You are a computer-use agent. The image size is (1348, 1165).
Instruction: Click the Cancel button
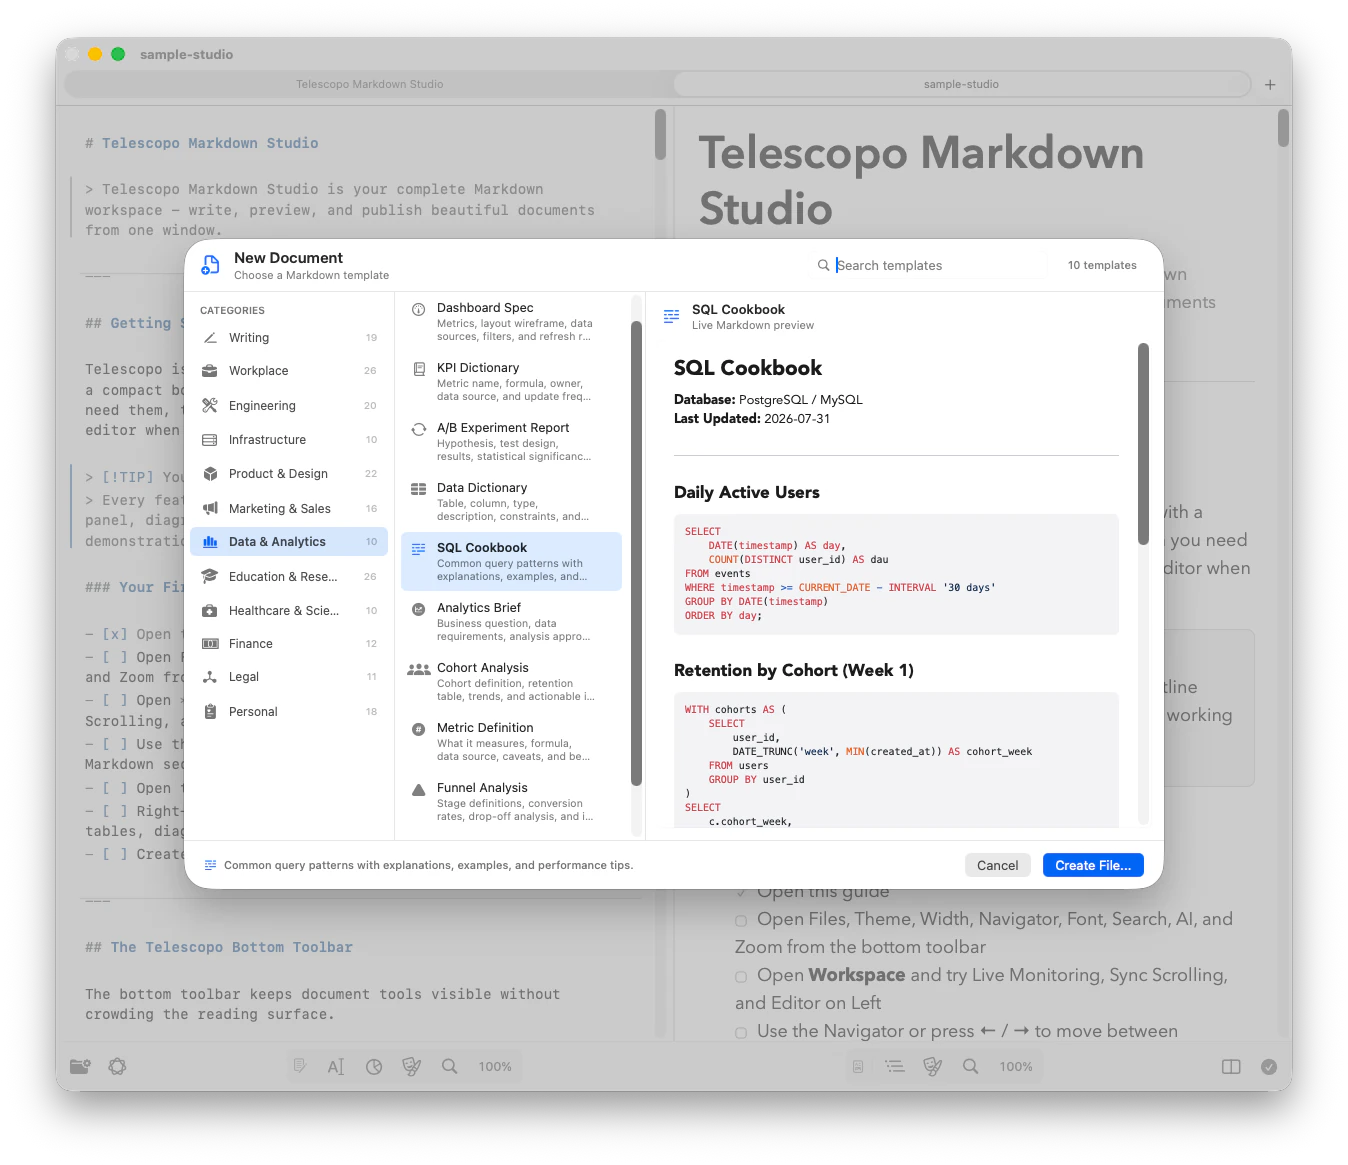pyautogui.click(x=997, y=866)
